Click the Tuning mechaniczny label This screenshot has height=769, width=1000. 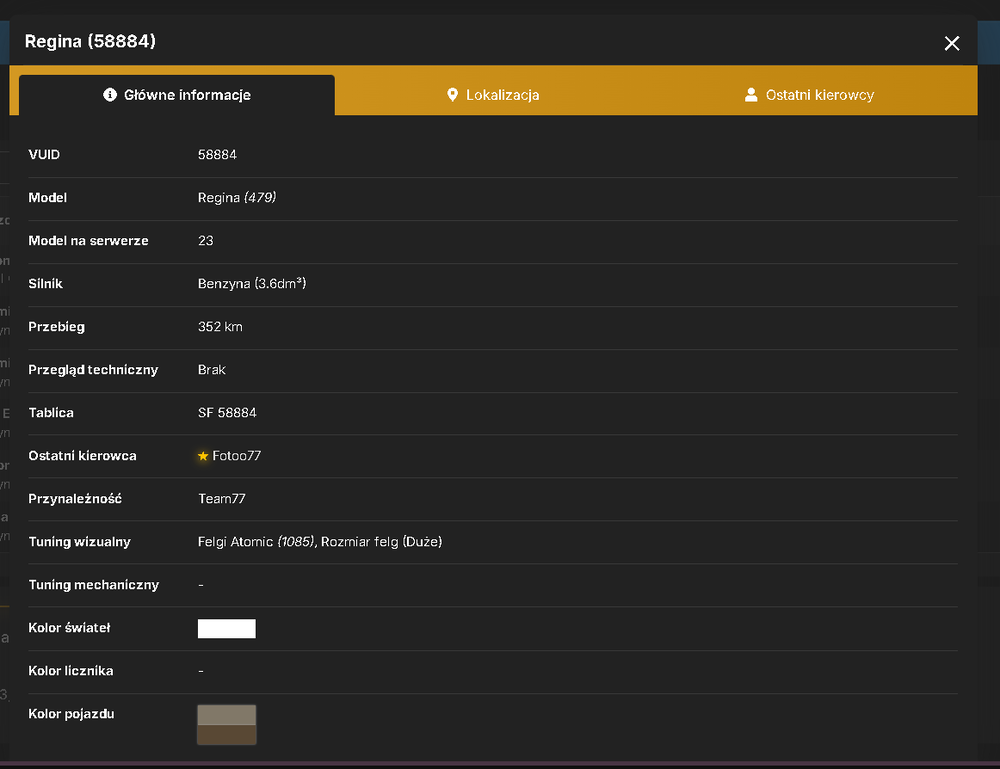pos(94,585)
